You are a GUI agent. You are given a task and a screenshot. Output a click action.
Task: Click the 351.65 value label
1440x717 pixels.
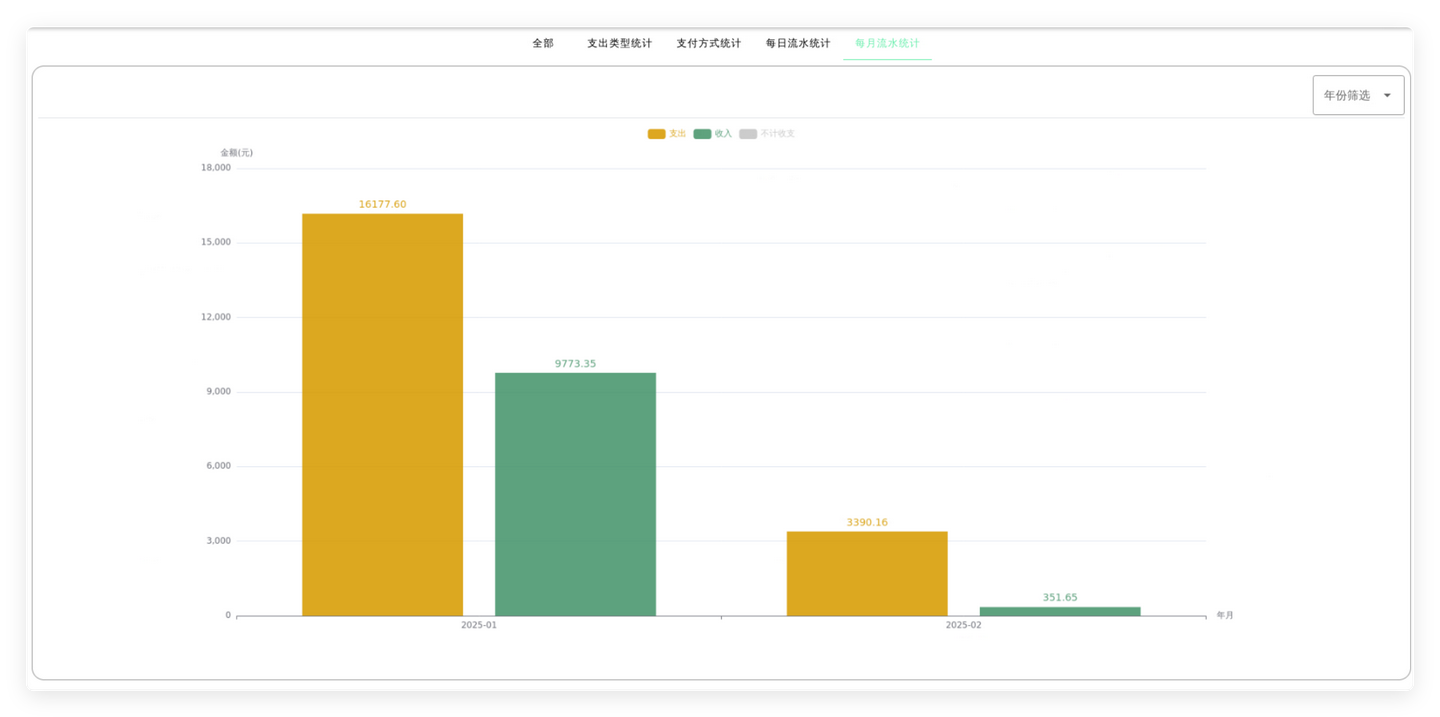pos(1058,596)
